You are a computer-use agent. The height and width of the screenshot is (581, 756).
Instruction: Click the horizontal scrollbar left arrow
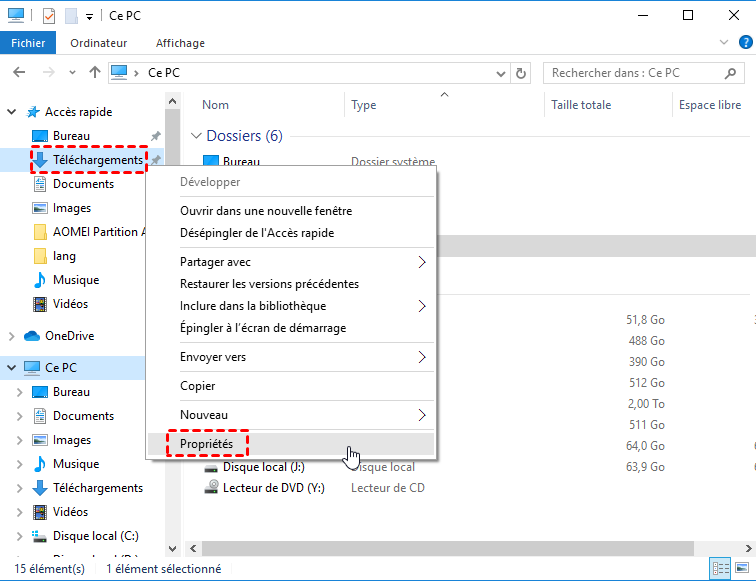[x=193, y=549]
